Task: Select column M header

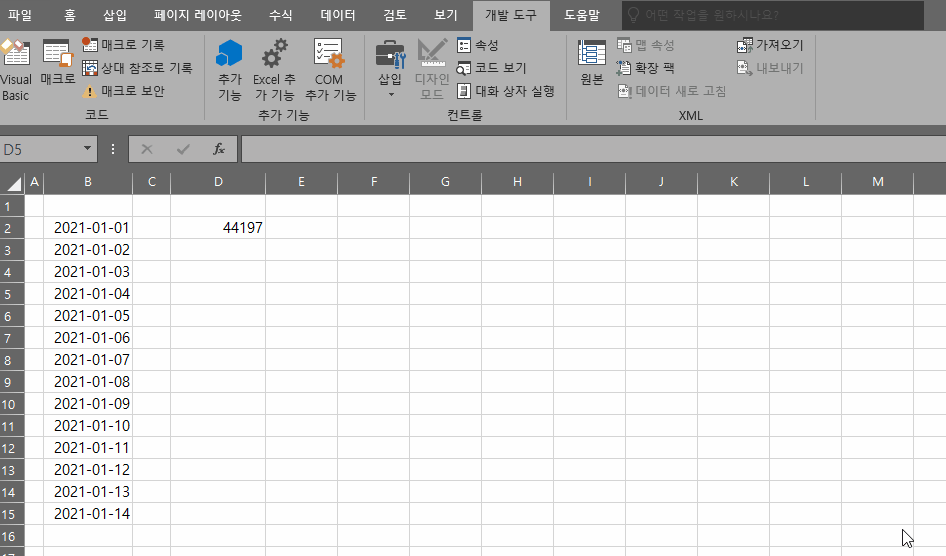Action: point(878,182)
